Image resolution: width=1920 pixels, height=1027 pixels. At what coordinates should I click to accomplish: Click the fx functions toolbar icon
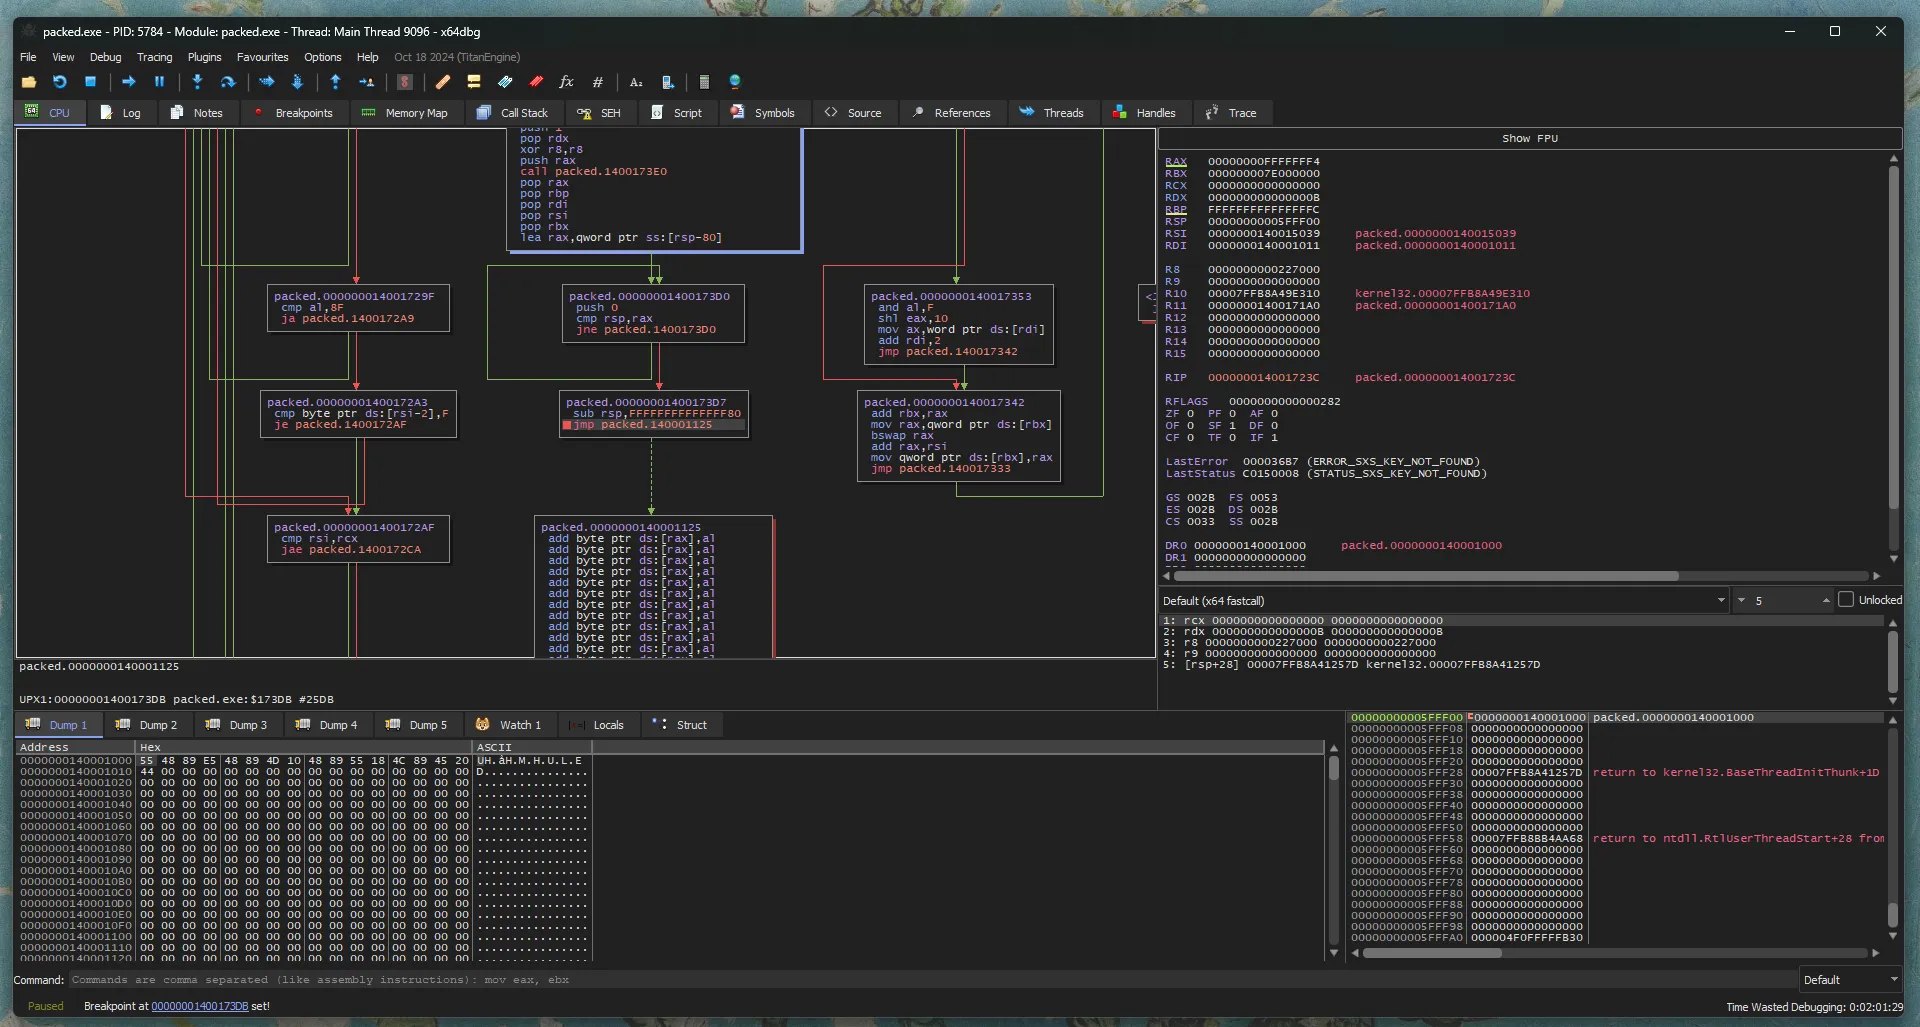(x=566, y=82)
